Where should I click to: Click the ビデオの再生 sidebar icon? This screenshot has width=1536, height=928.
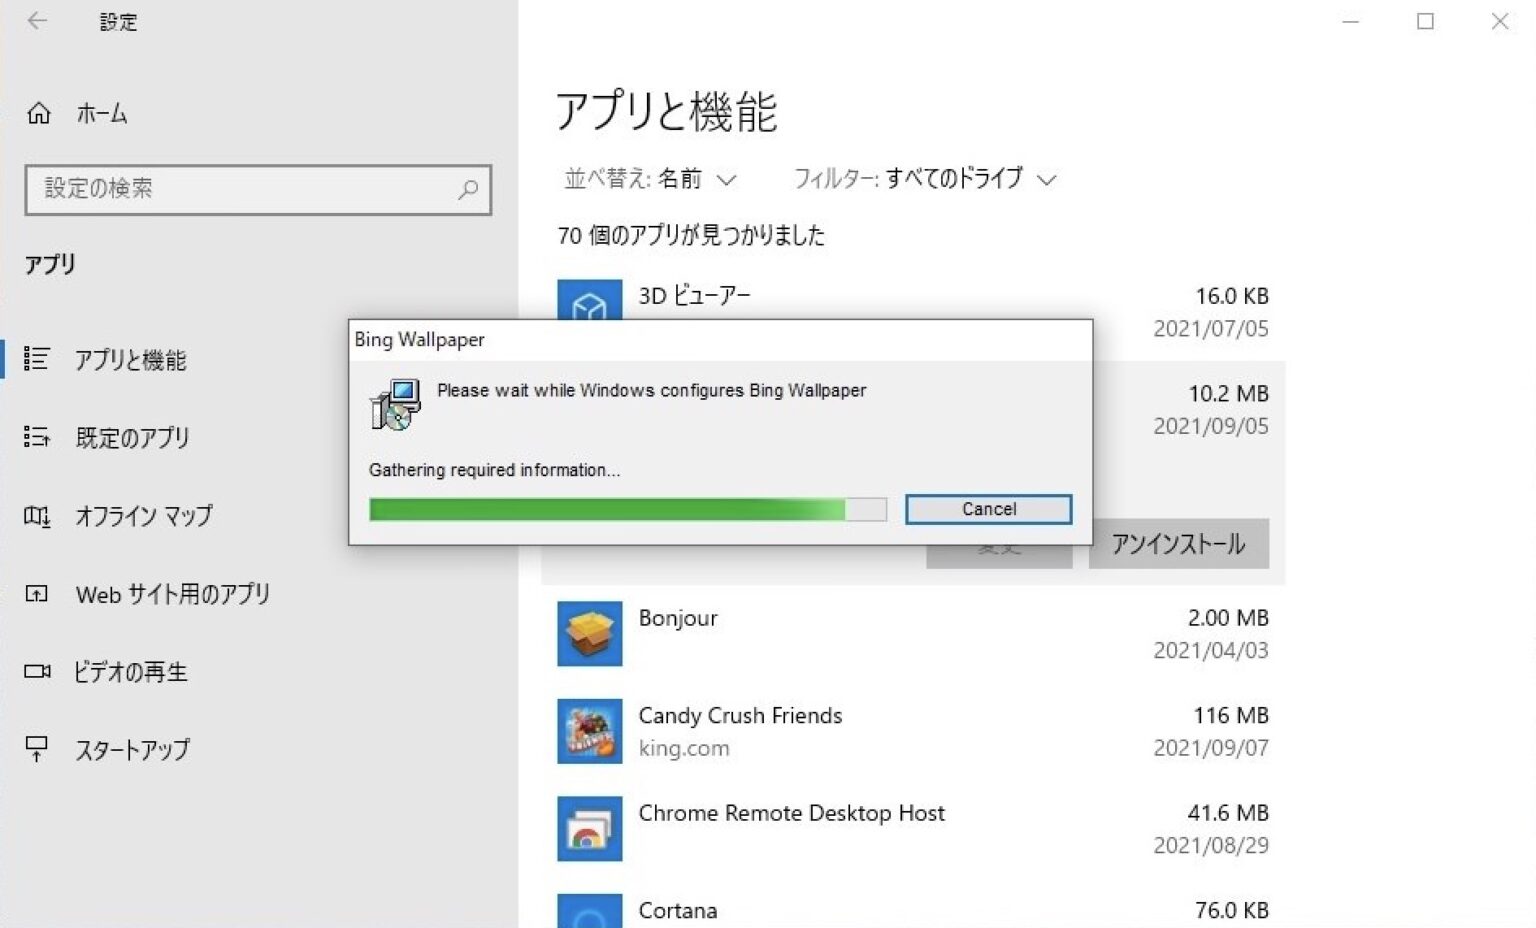coord(37,672)
